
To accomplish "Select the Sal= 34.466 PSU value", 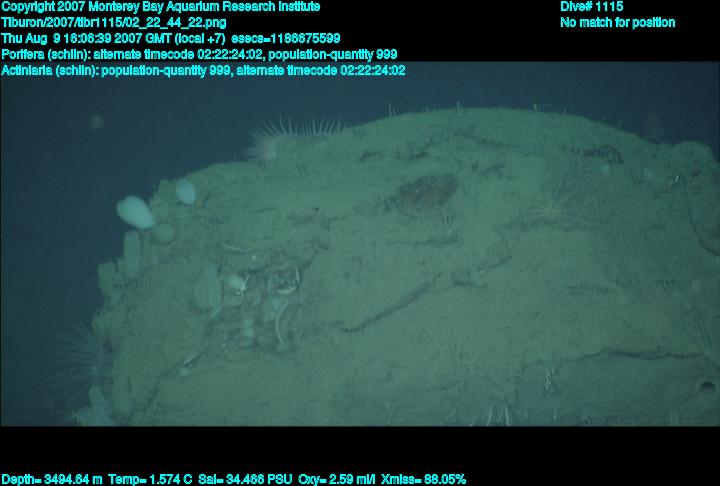I will [x=245, y=480].
